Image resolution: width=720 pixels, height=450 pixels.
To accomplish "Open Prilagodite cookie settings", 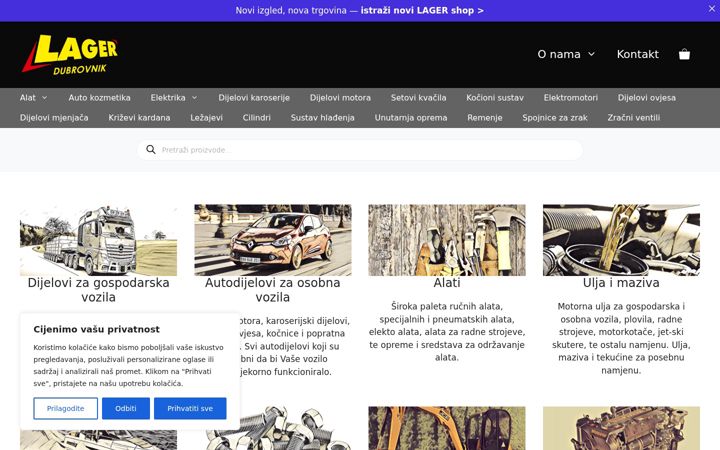I will [65, 408].
